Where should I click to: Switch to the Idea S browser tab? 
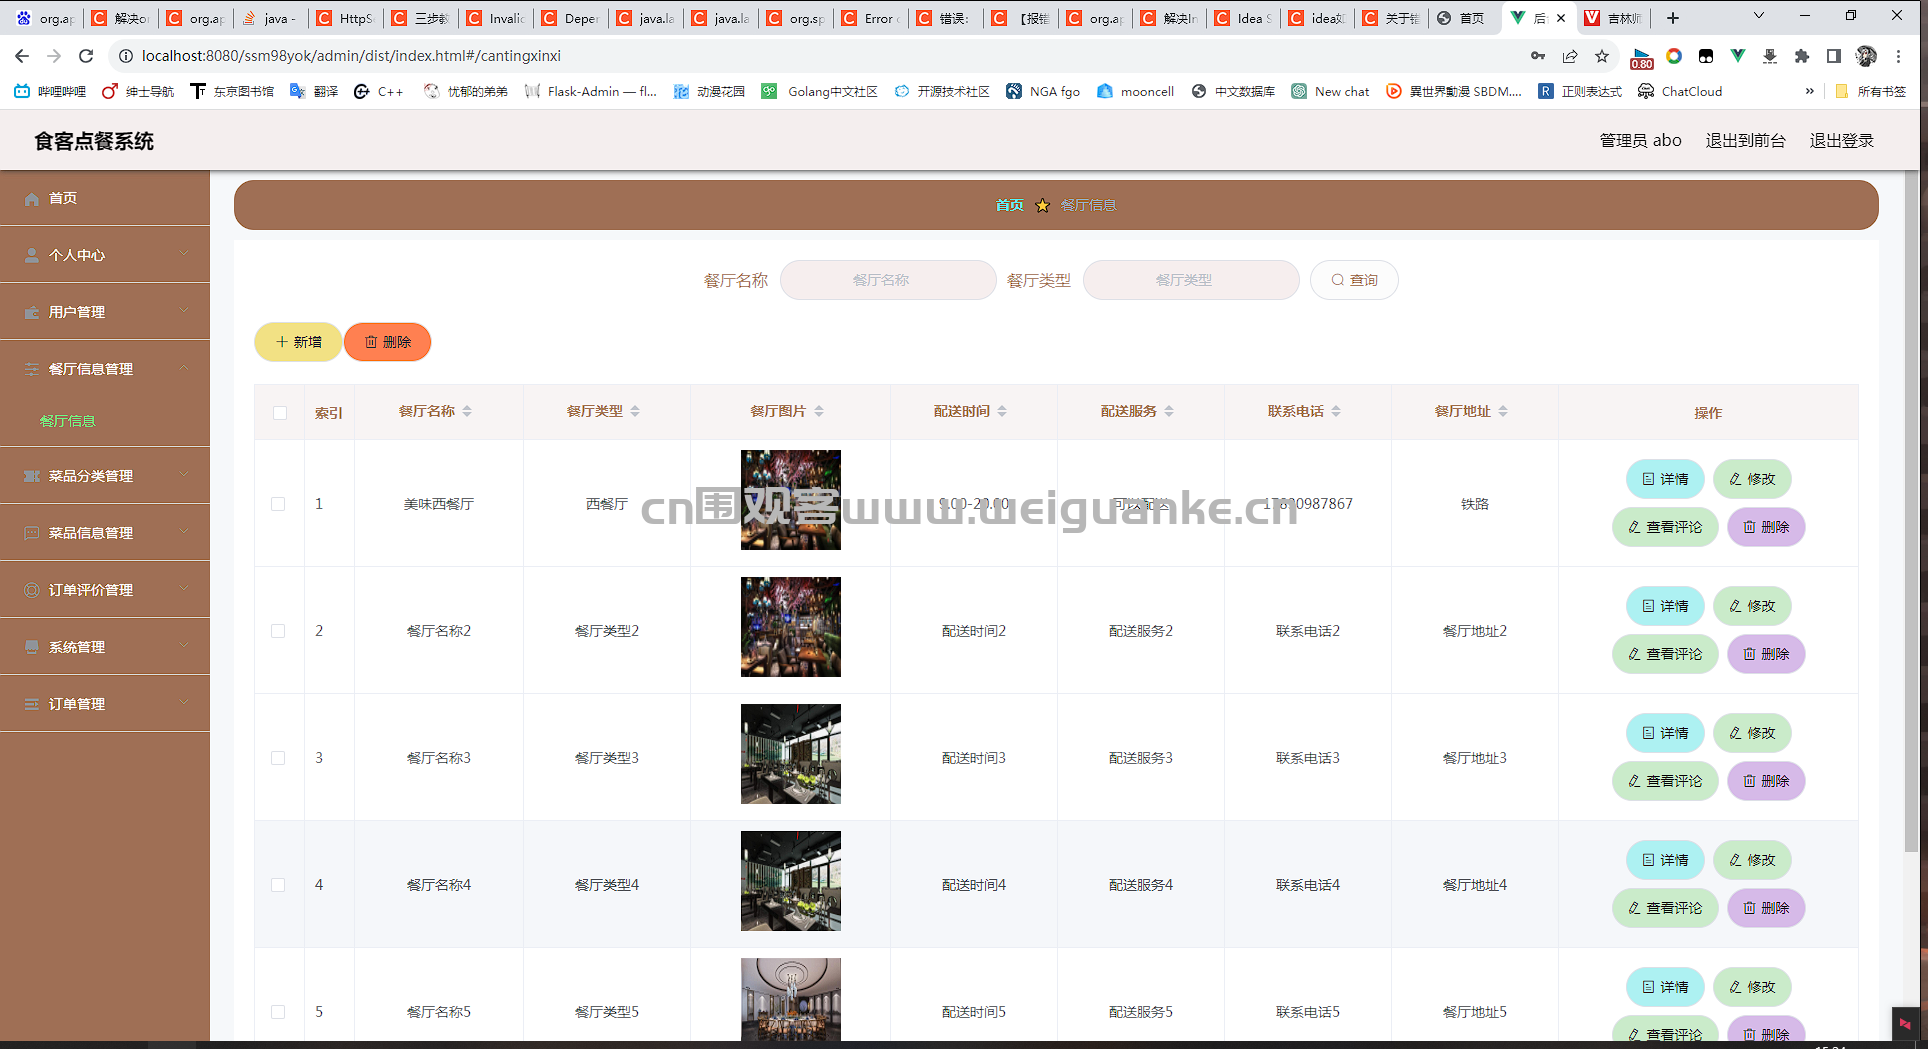[x=1244, y=18]
